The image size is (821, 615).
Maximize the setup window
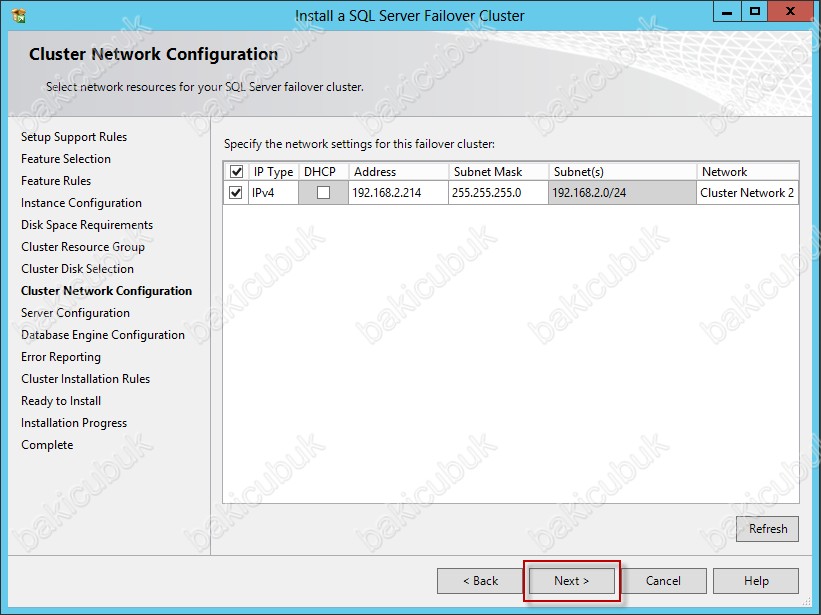(755, 12)
